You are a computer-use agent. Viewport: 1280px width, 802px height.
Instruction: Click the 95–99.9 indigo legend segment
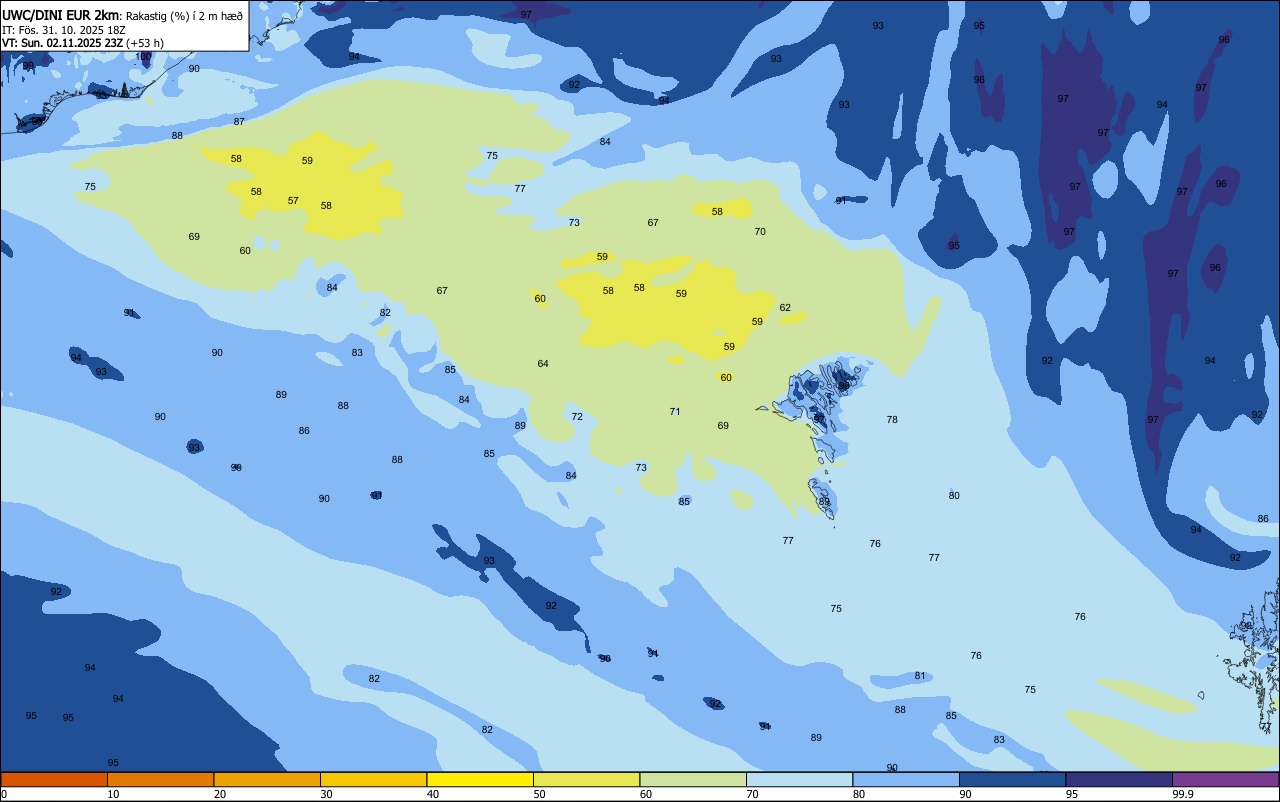pyautogui.click(x=1119, y=779)
